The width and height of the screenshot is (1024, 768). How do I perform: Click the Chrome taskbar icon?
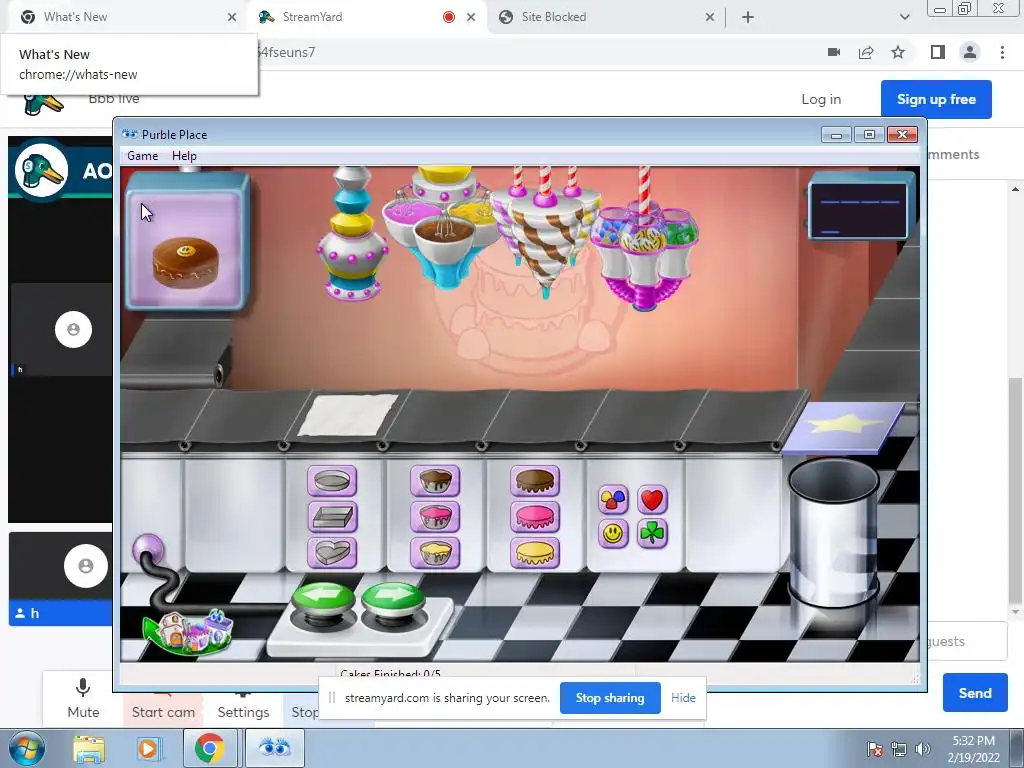pyautogui.click(x=209, y=748)
